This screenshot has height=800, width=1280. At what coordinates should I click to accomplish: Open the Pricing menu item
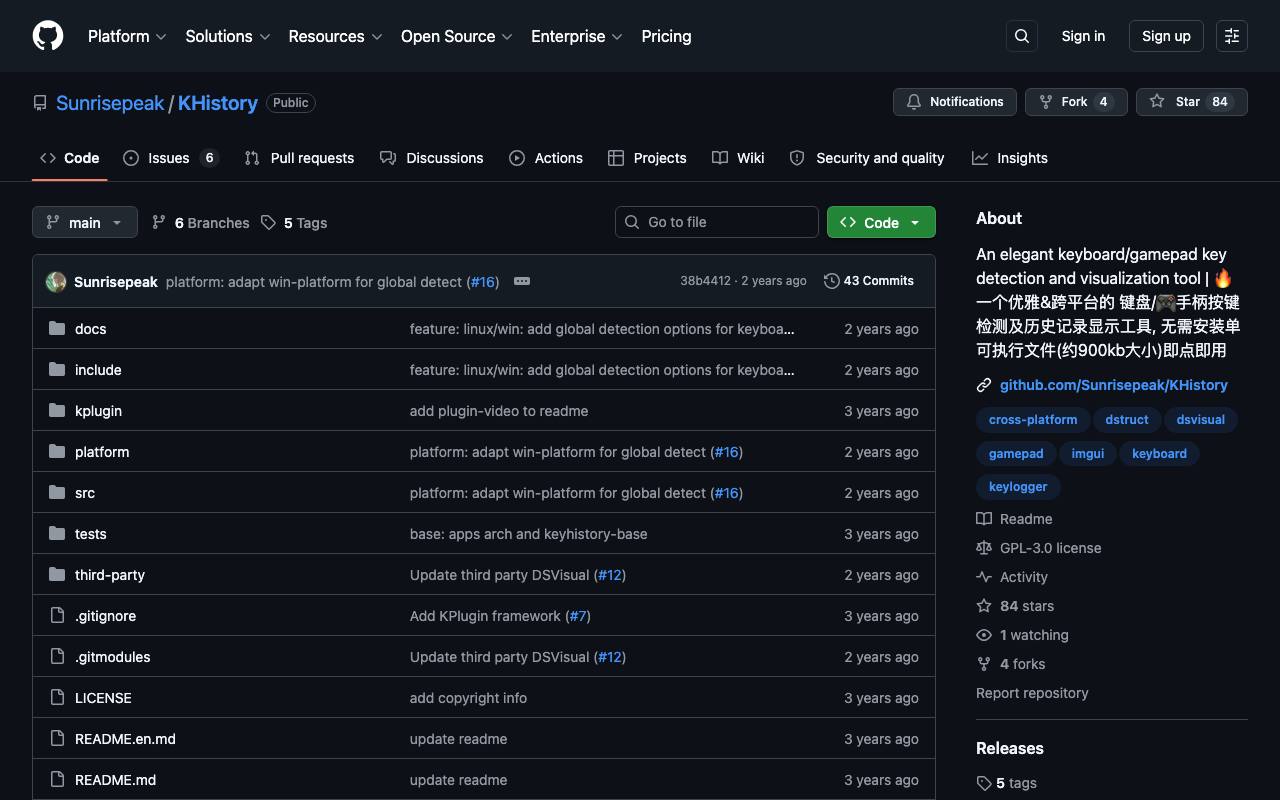pyautogui.click(x=666, y=36)
